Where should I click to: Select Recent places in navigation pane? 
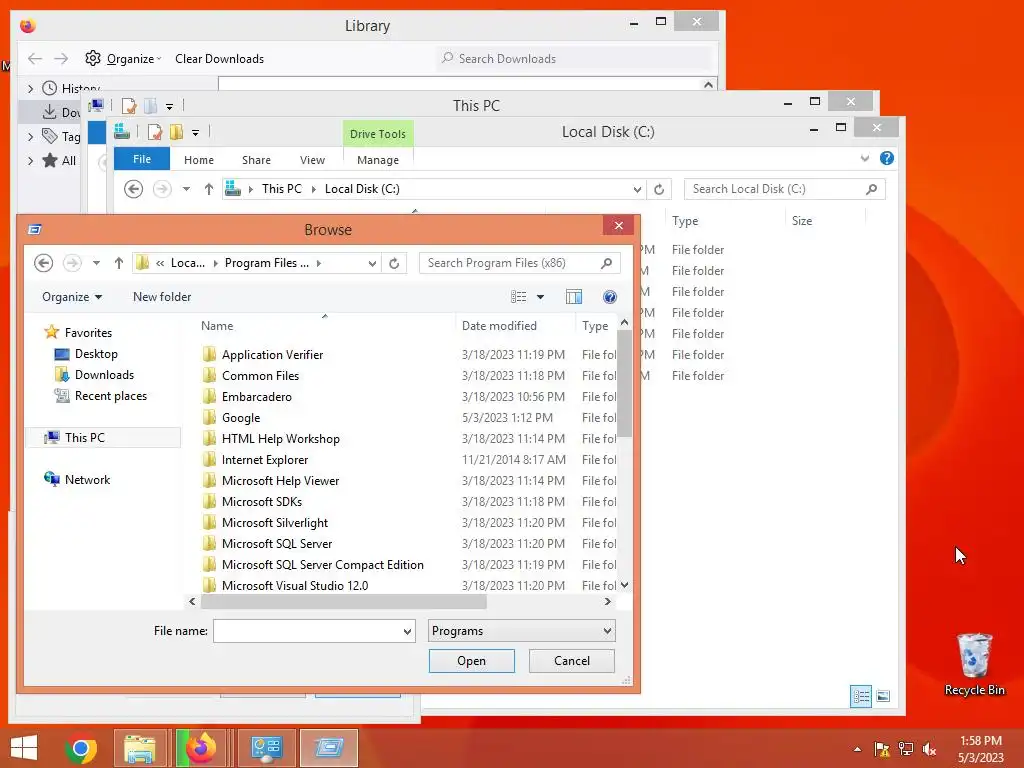[110, 396]
